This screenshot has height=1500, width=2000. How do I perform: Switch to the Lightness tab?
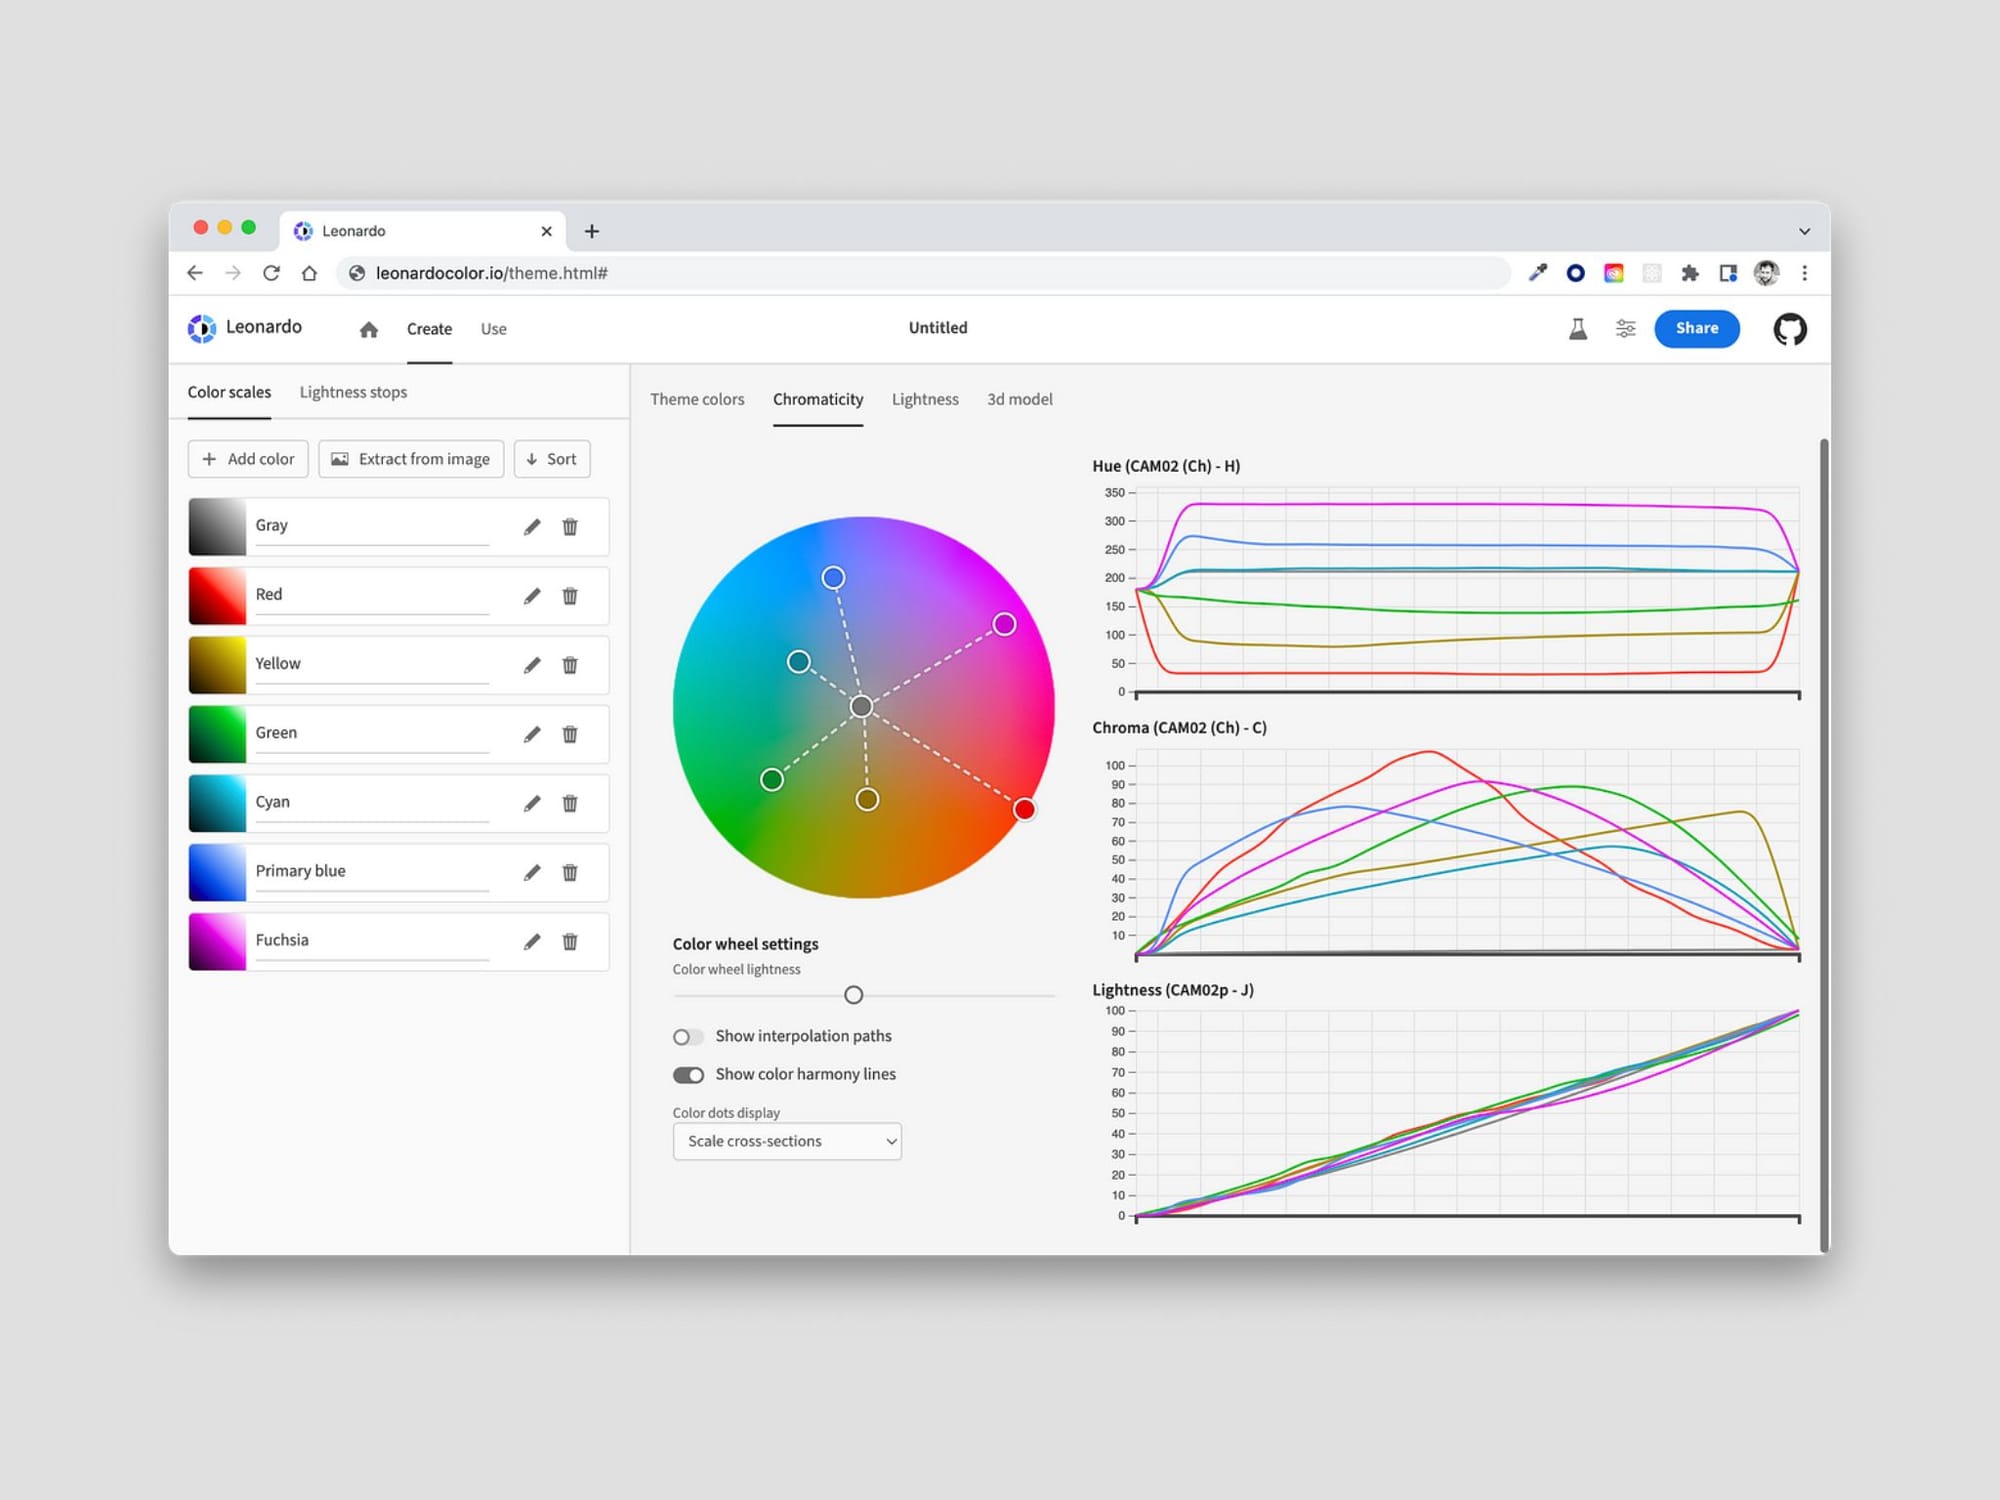tap(925, 399)
